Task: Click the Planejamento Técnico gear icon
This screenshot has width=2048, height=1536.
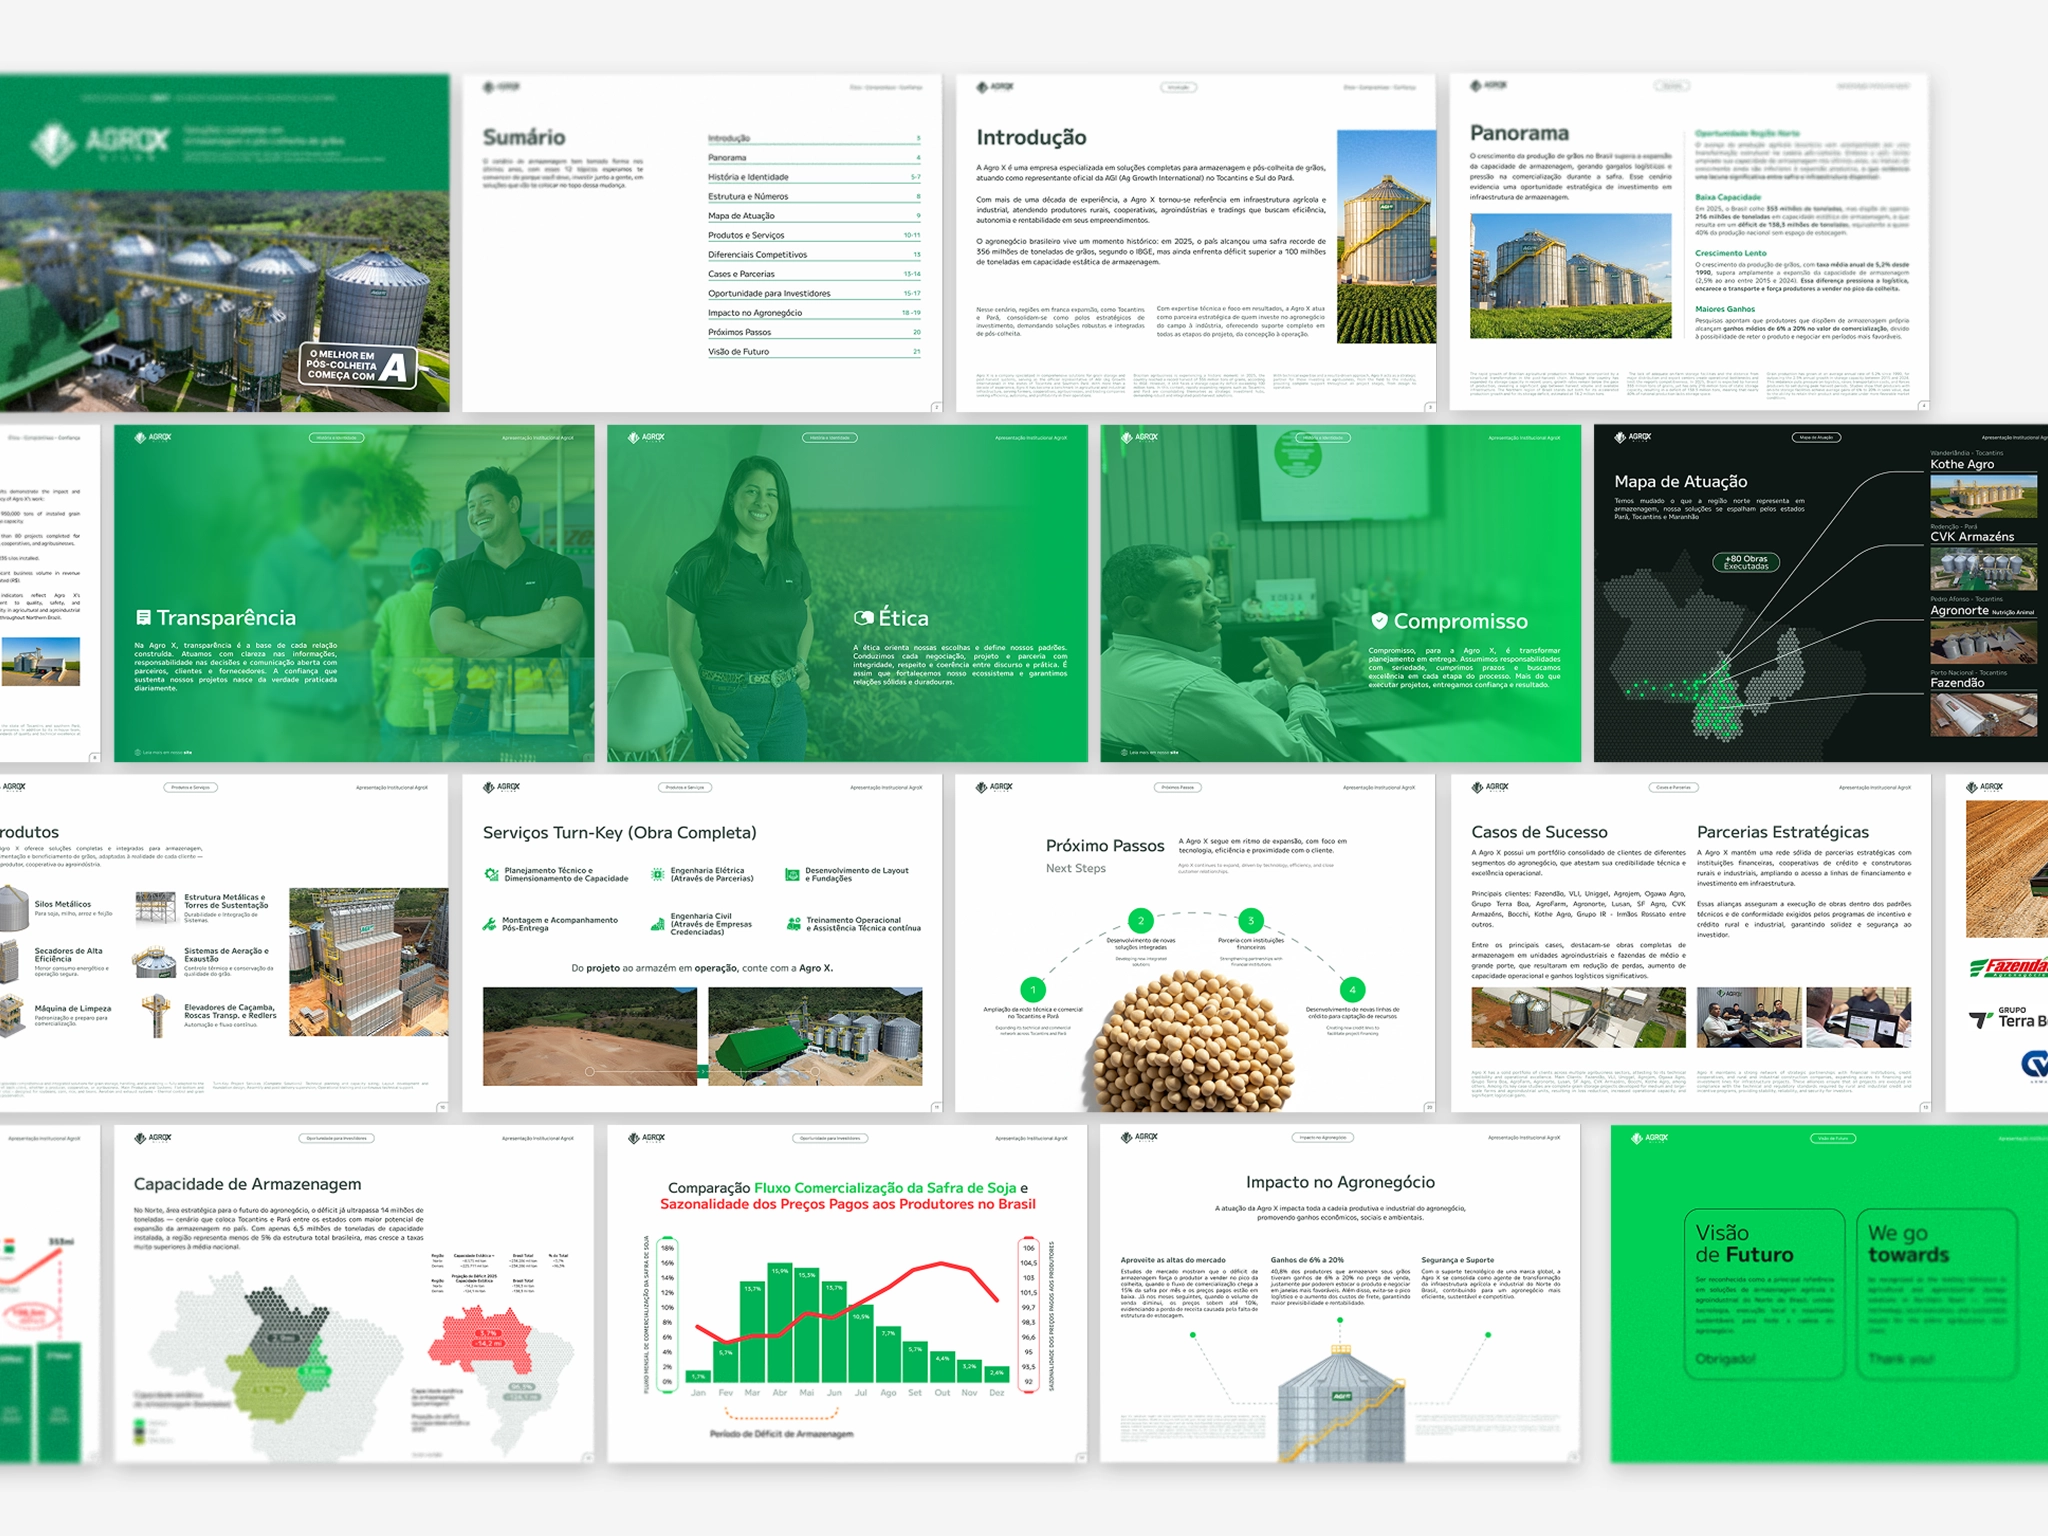Action: point(491,874)
